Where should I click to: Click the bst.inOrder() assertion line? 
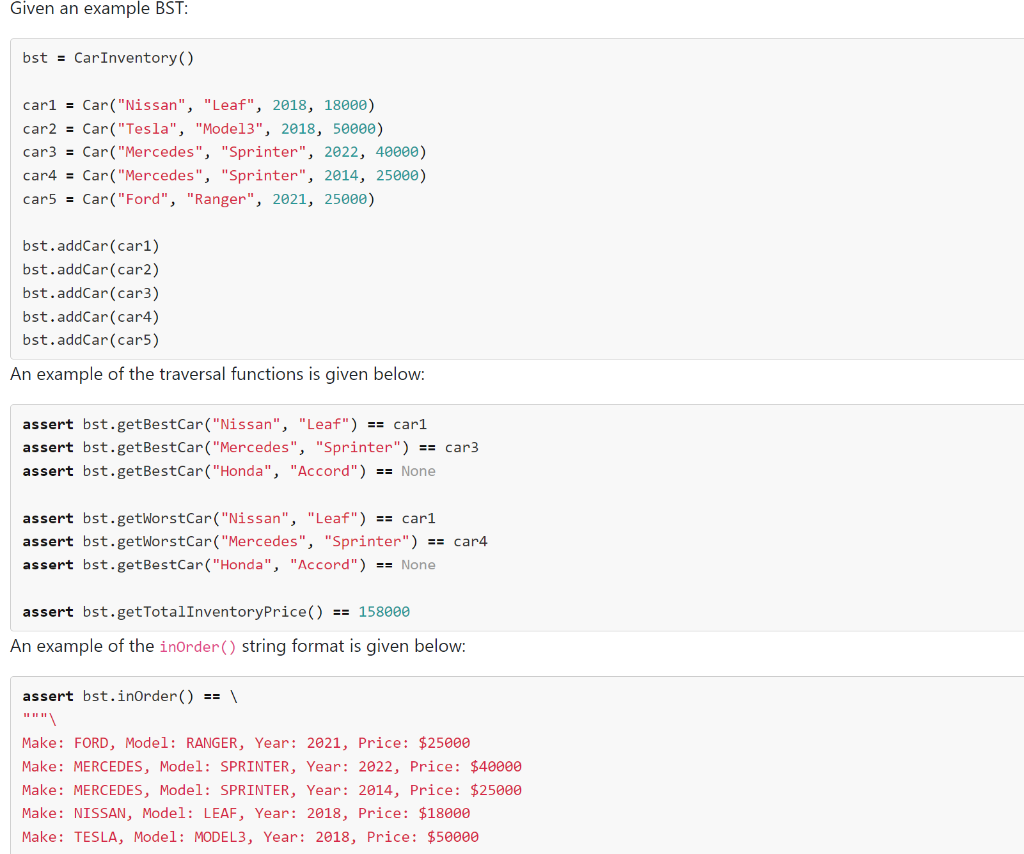(x=130, y=695)
